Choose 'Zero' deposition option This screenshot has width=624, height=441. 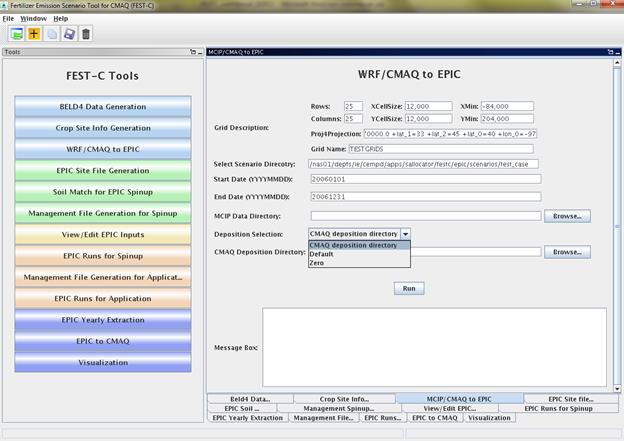click(x=359, y=263)
